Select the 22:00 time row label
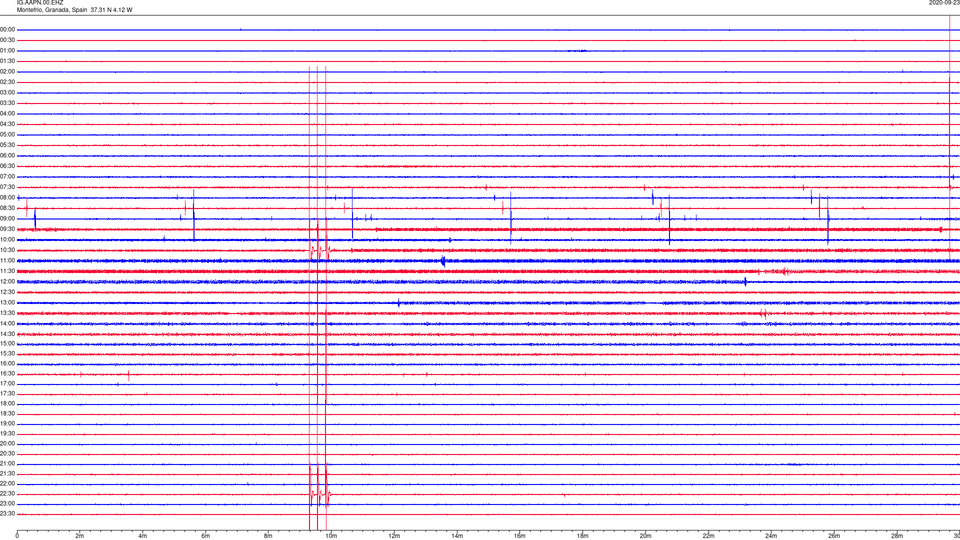The height and width of the screenshot is (540, 960). (x=7, y=484)
